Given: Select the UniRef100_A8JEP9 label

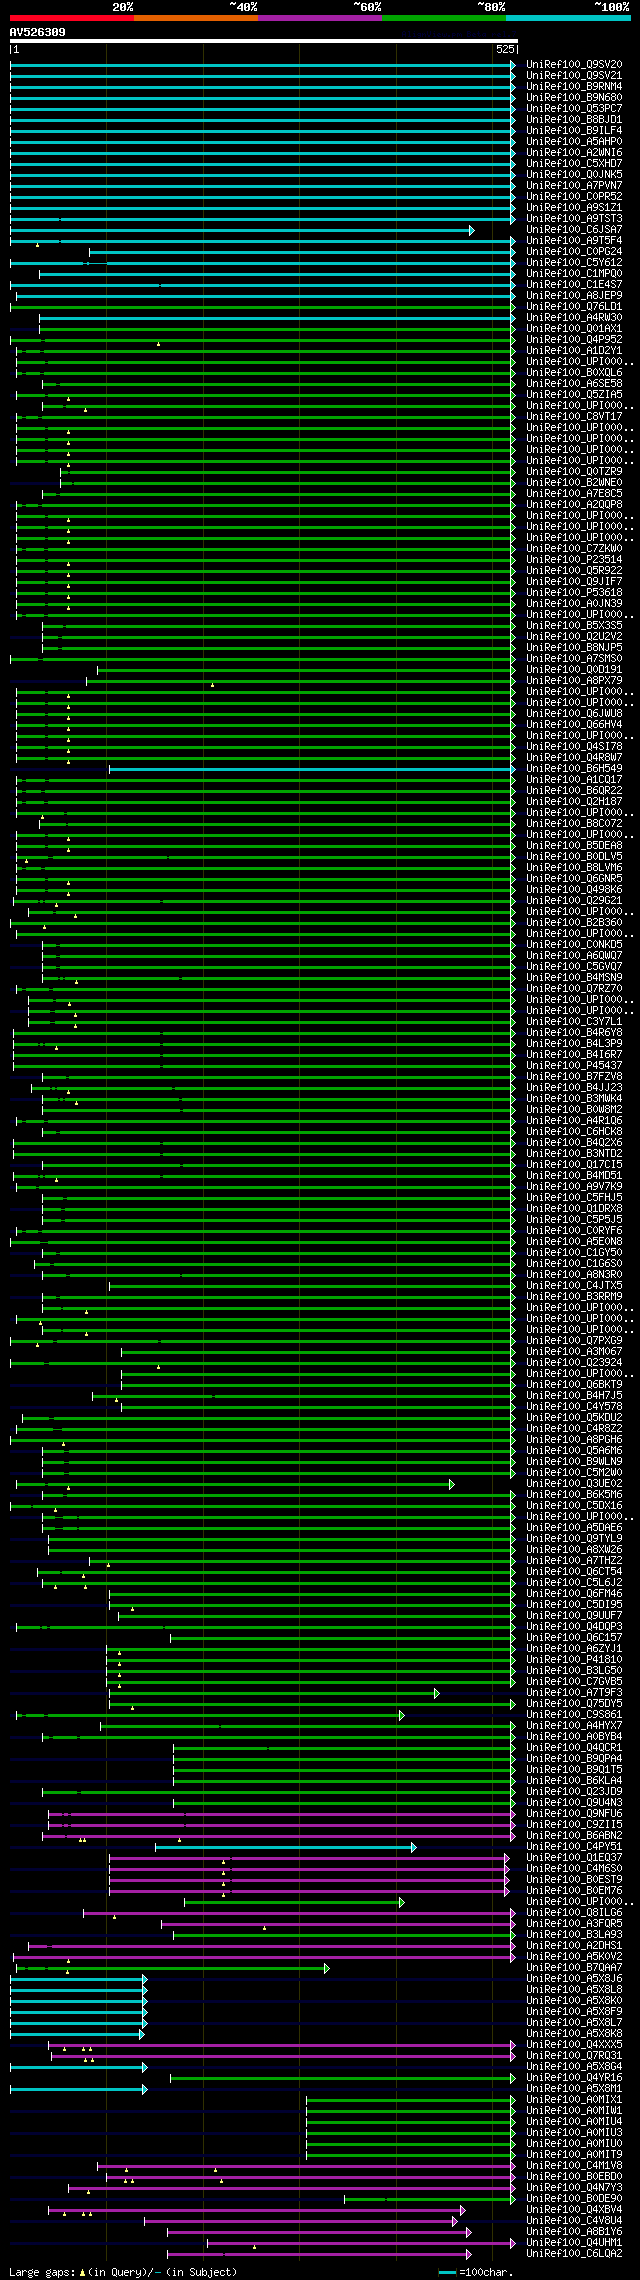Looking at the screenshot, I should coord(574,295).
